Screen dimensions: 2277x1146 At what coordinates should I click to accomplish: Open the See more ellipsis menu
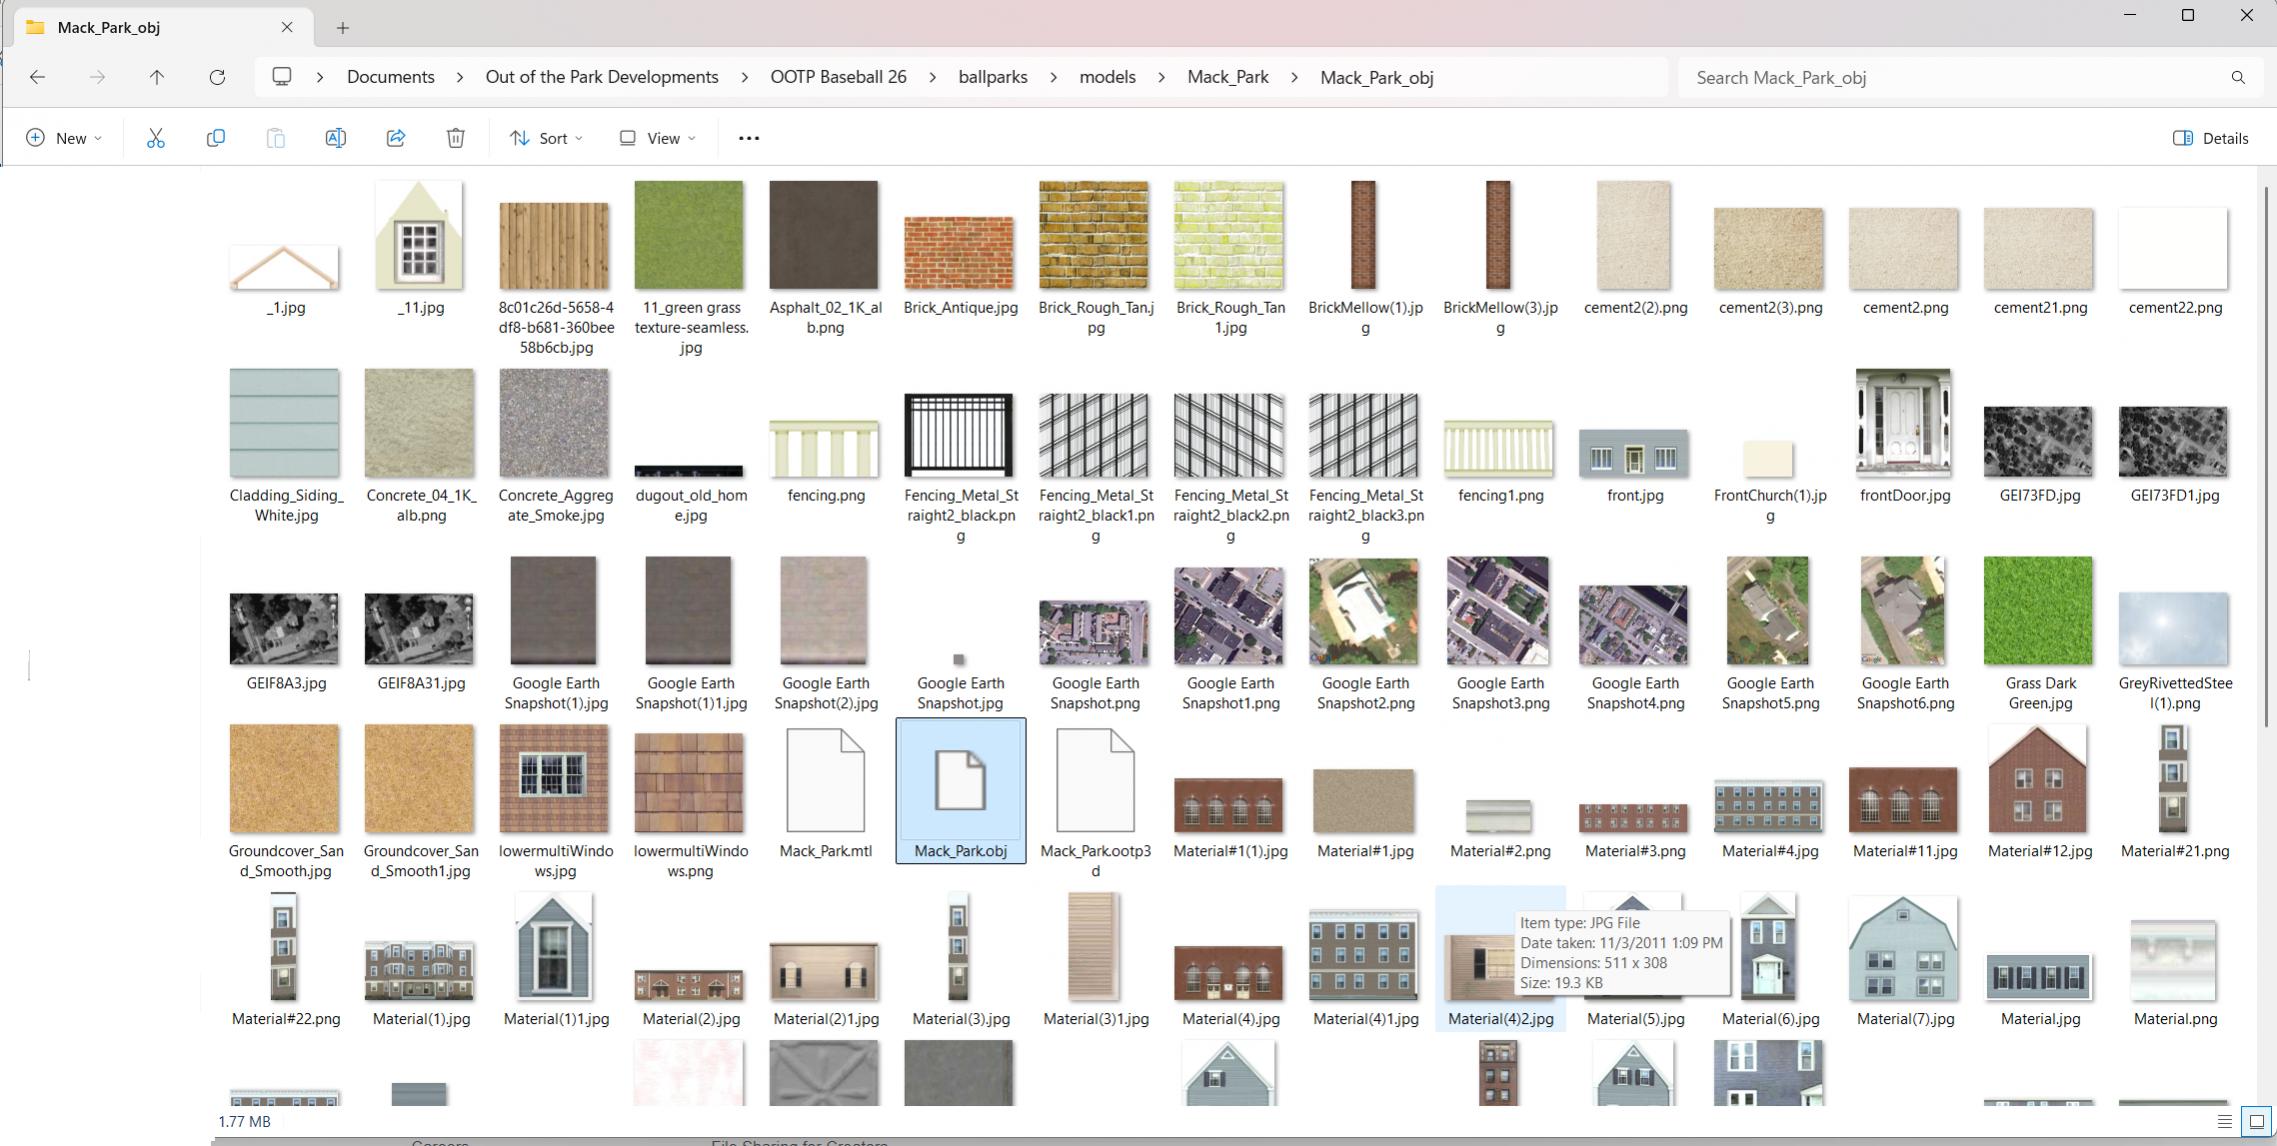[x=748, y=138]
